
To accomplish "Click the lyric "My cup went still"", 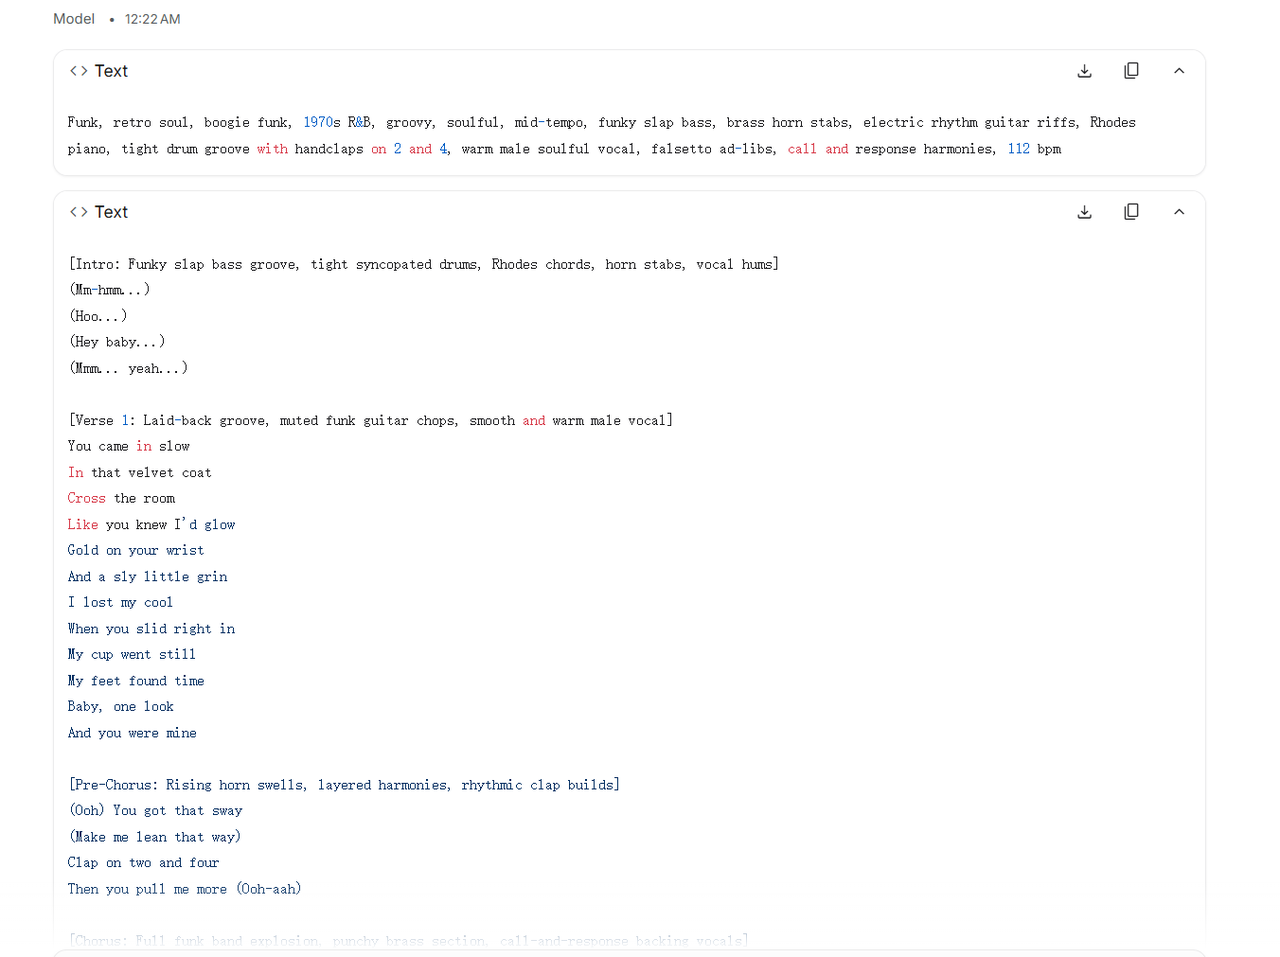I will (132, 654).
